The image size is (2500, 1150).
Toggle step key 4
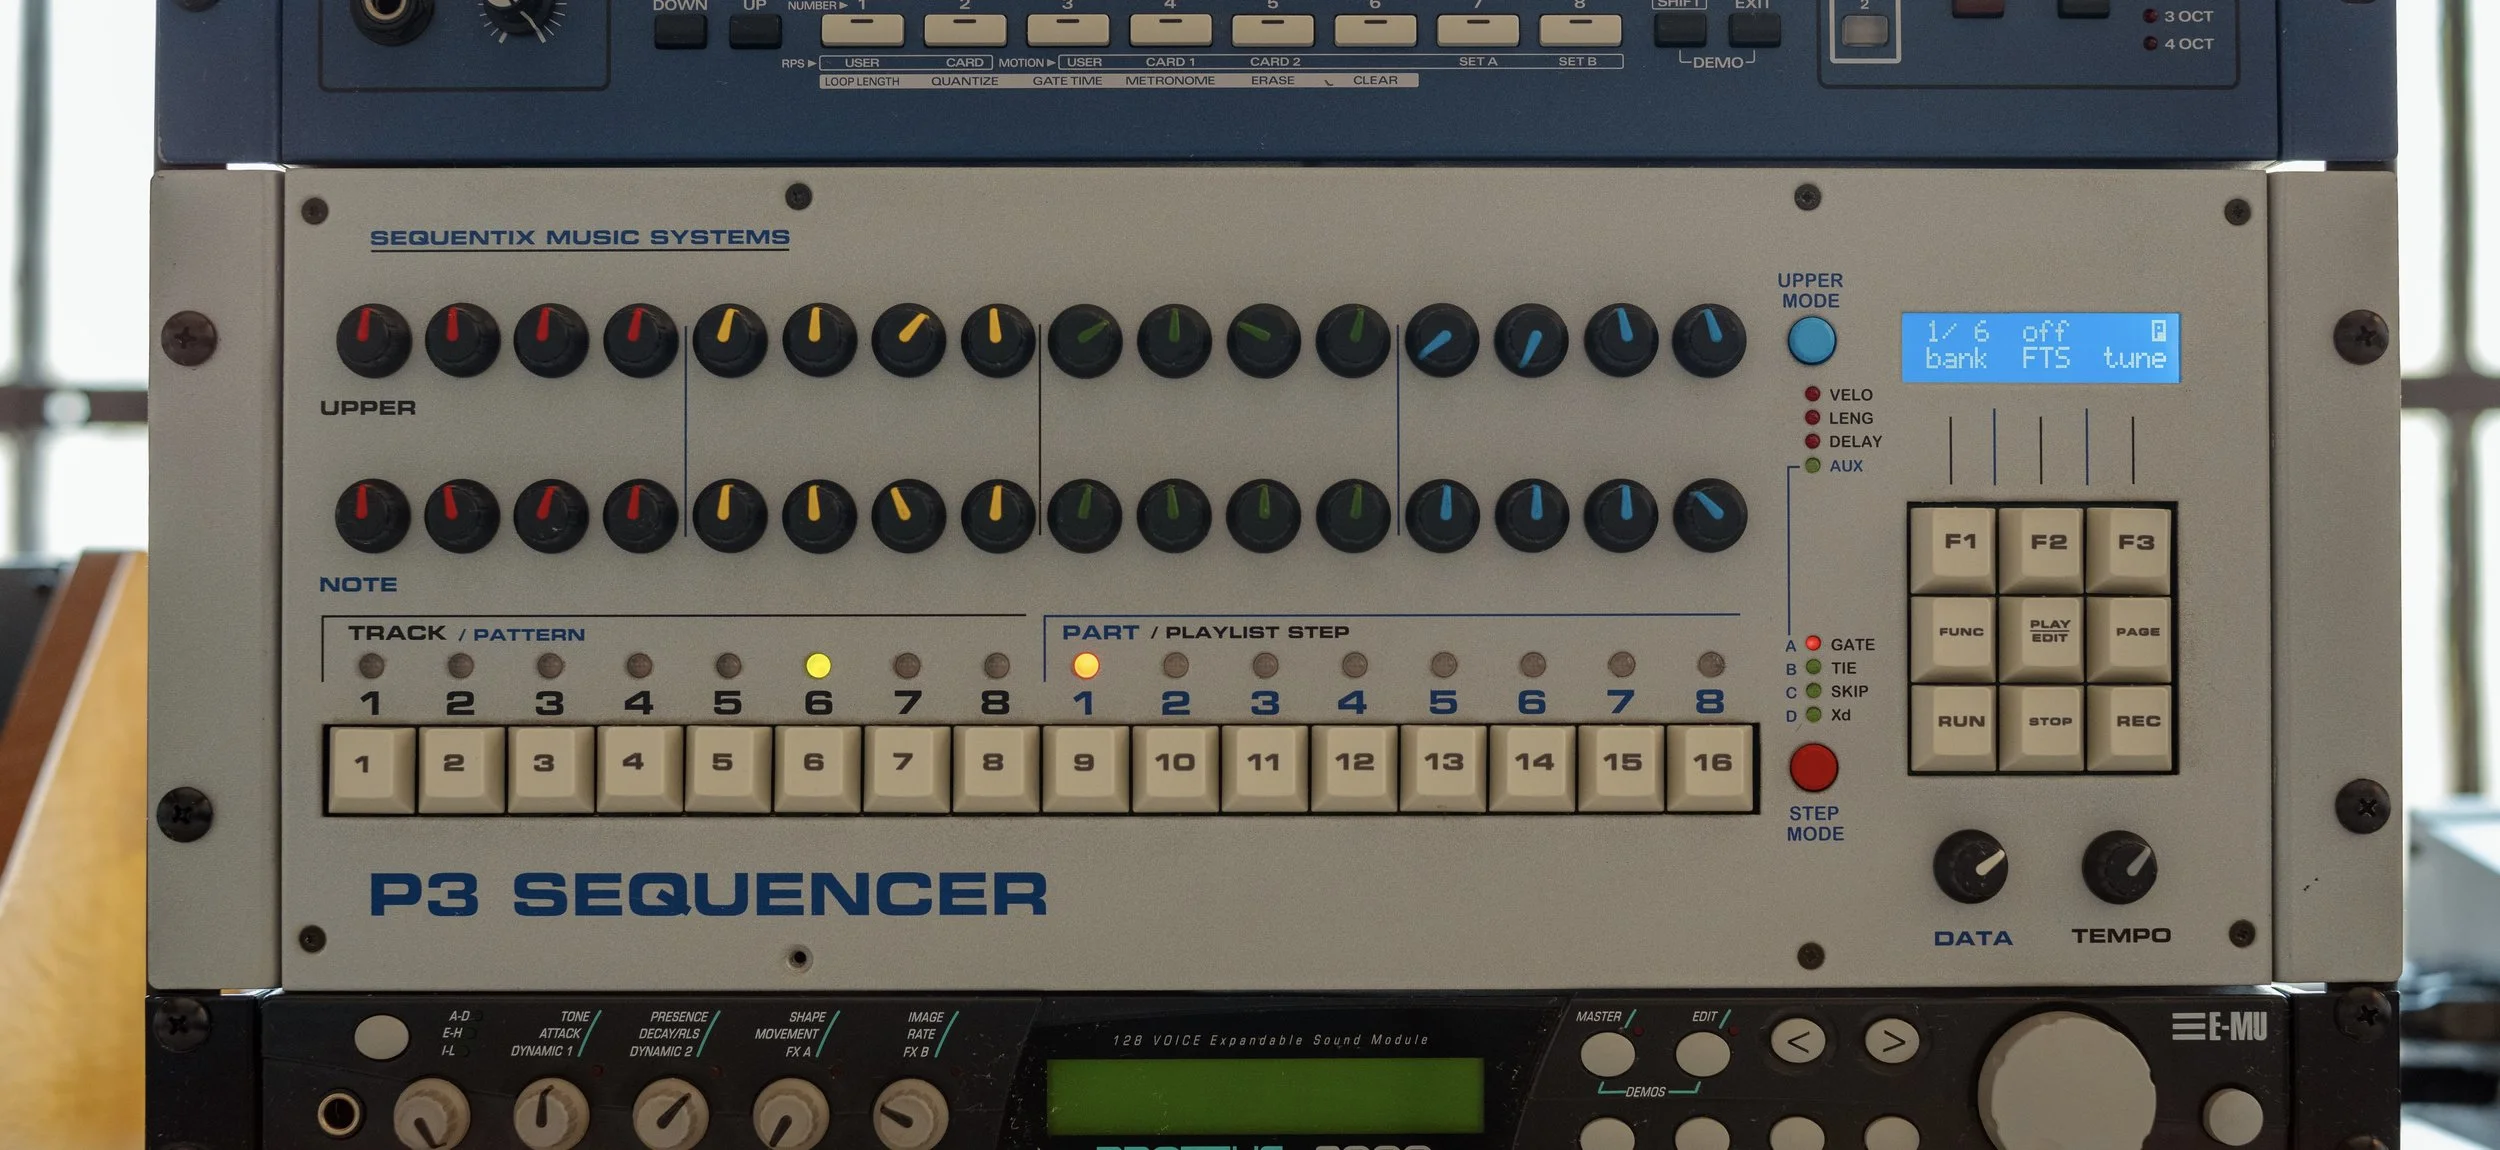639,768
